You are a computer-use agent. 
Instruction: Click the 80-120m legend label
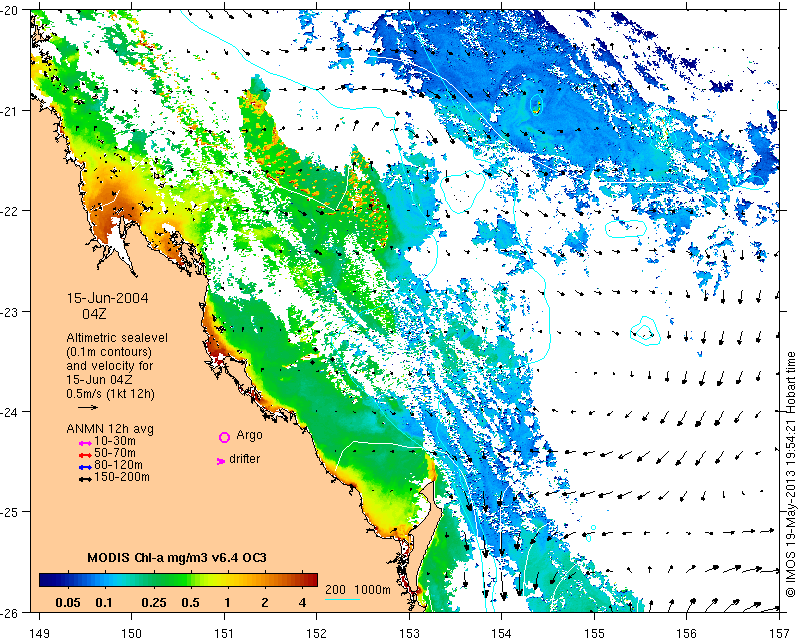(x=118, y=465)
